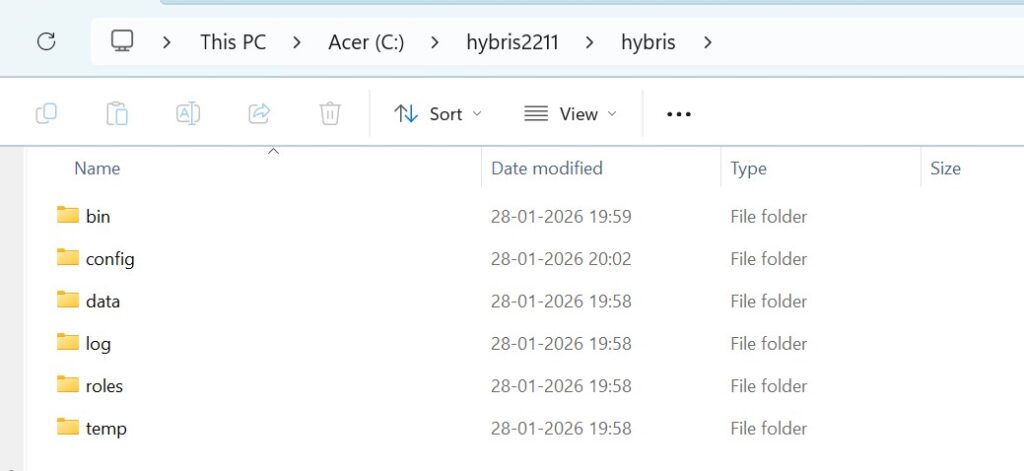
Task: Select the bin folder icon
Action: [67, 215]
